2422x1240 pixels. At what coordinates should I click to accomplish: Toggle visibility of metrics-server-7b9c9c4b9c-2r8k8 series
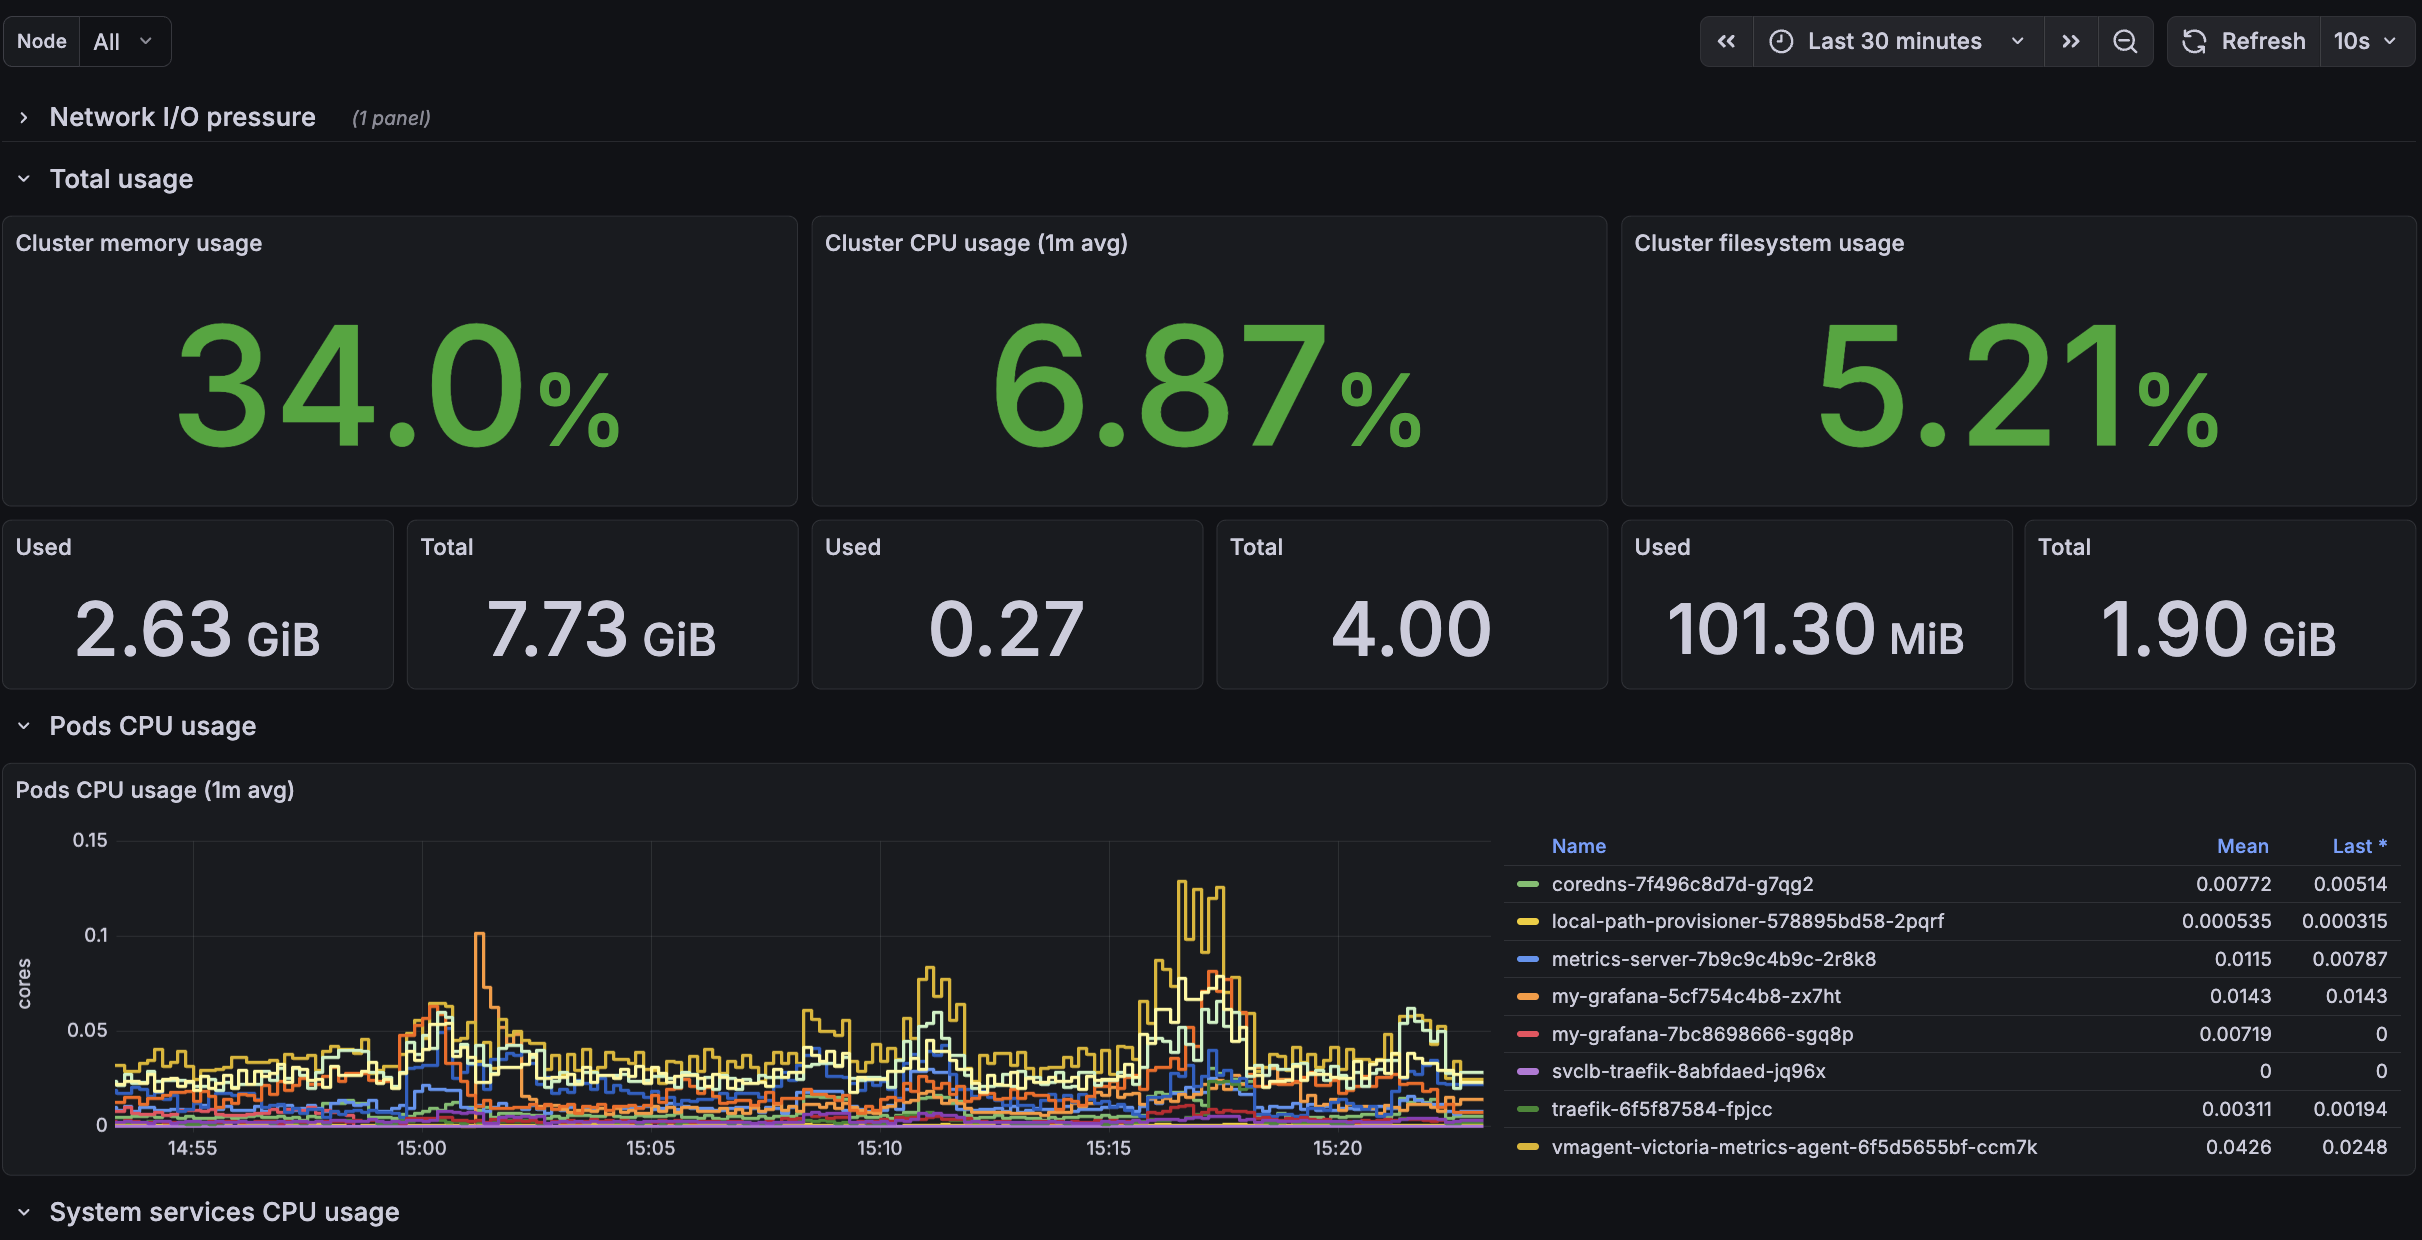coord(1713,959)
